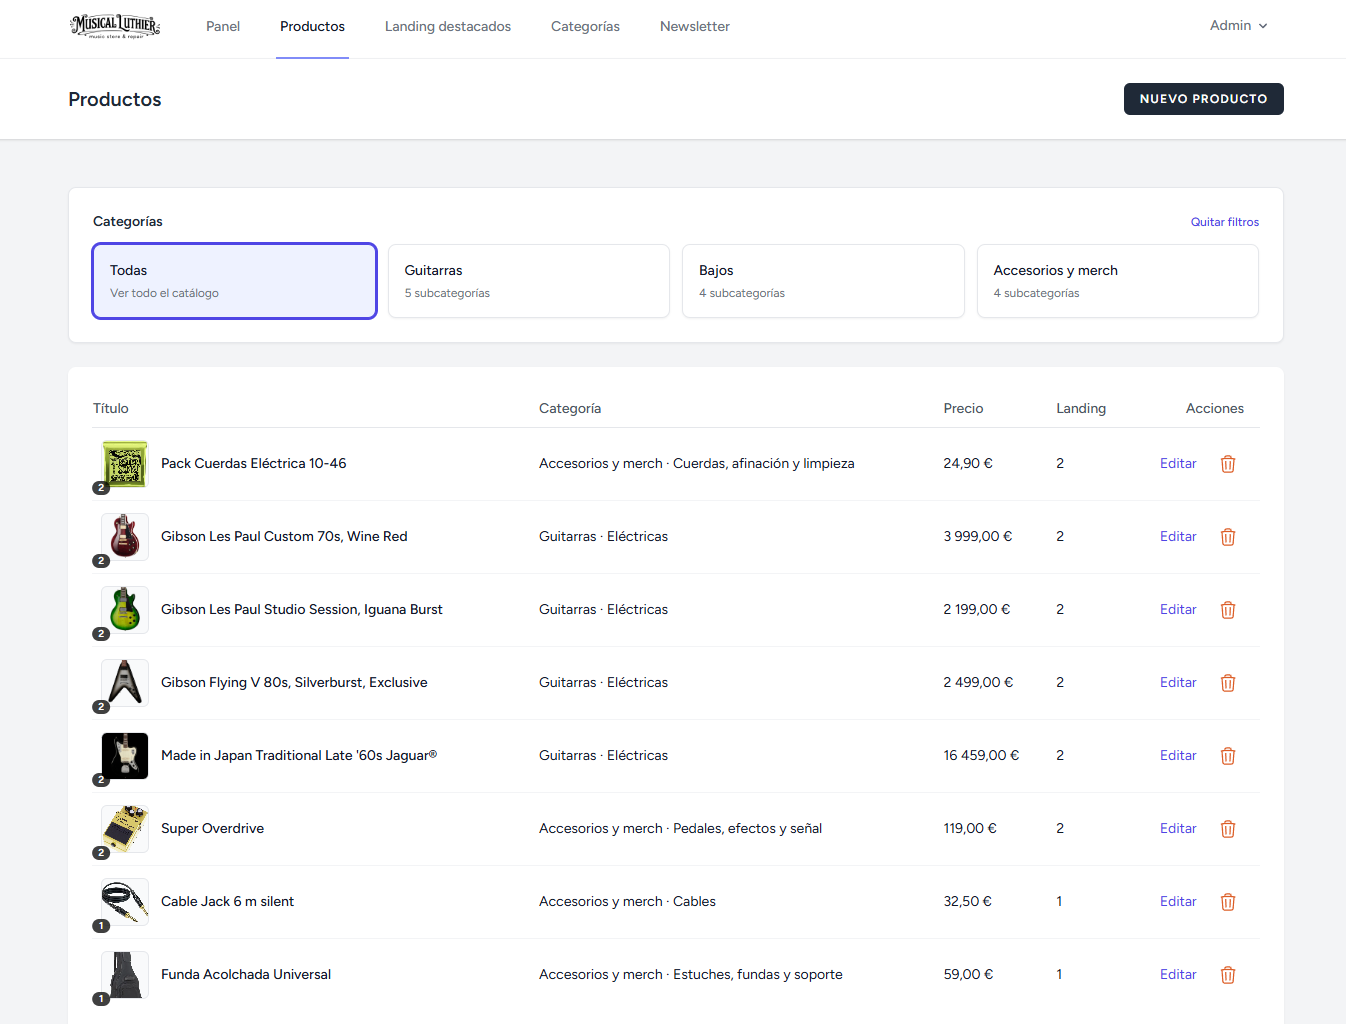Click the price 3 999,00 €
The image size is (1346, 1024).
coord(978,537)
